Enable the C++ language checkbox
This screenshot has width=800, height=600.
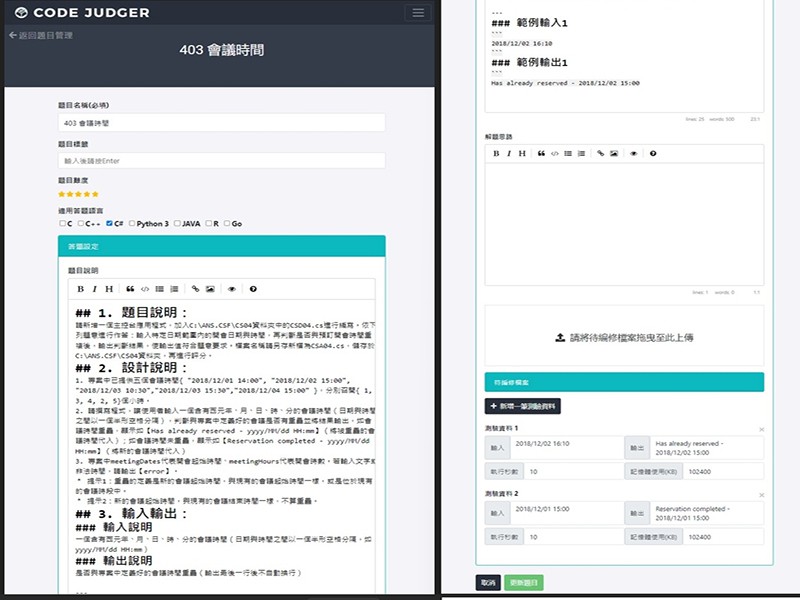[x=81, y=223]
